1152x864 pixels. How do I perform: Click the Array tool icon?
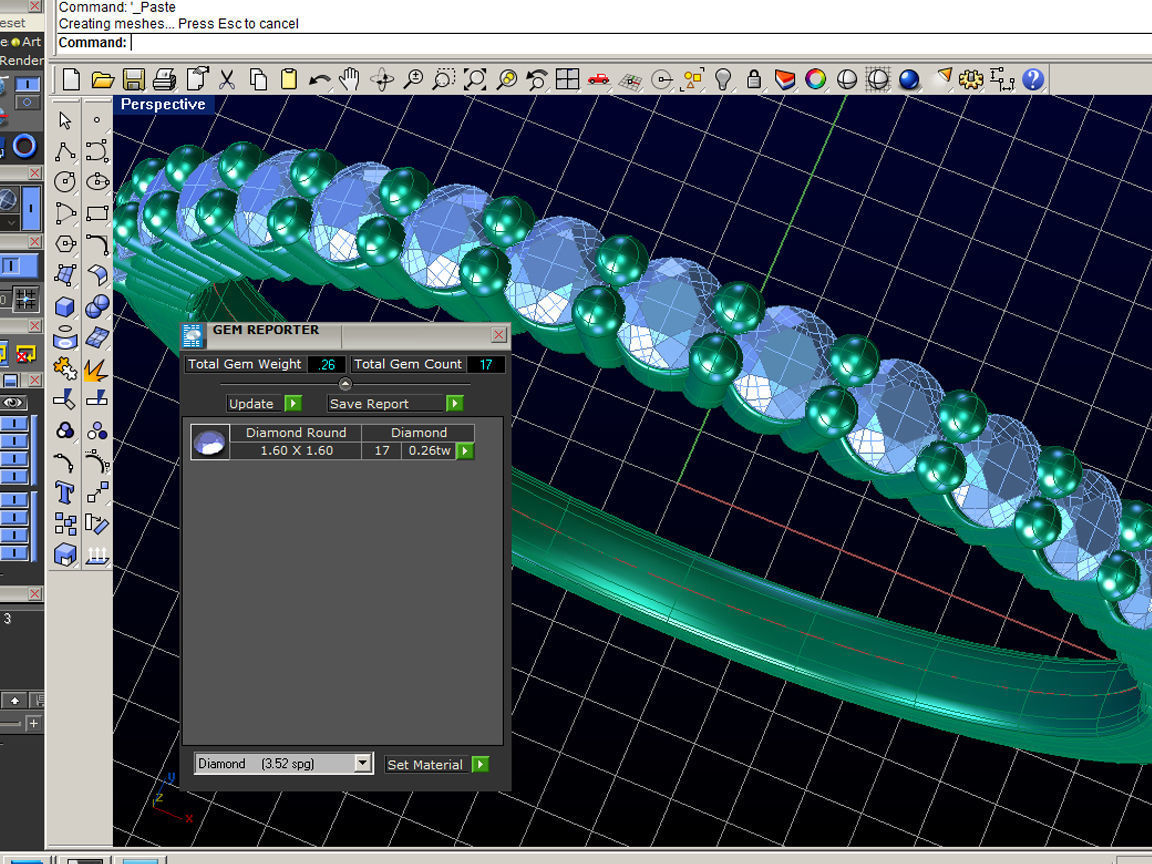pos(65,524)
